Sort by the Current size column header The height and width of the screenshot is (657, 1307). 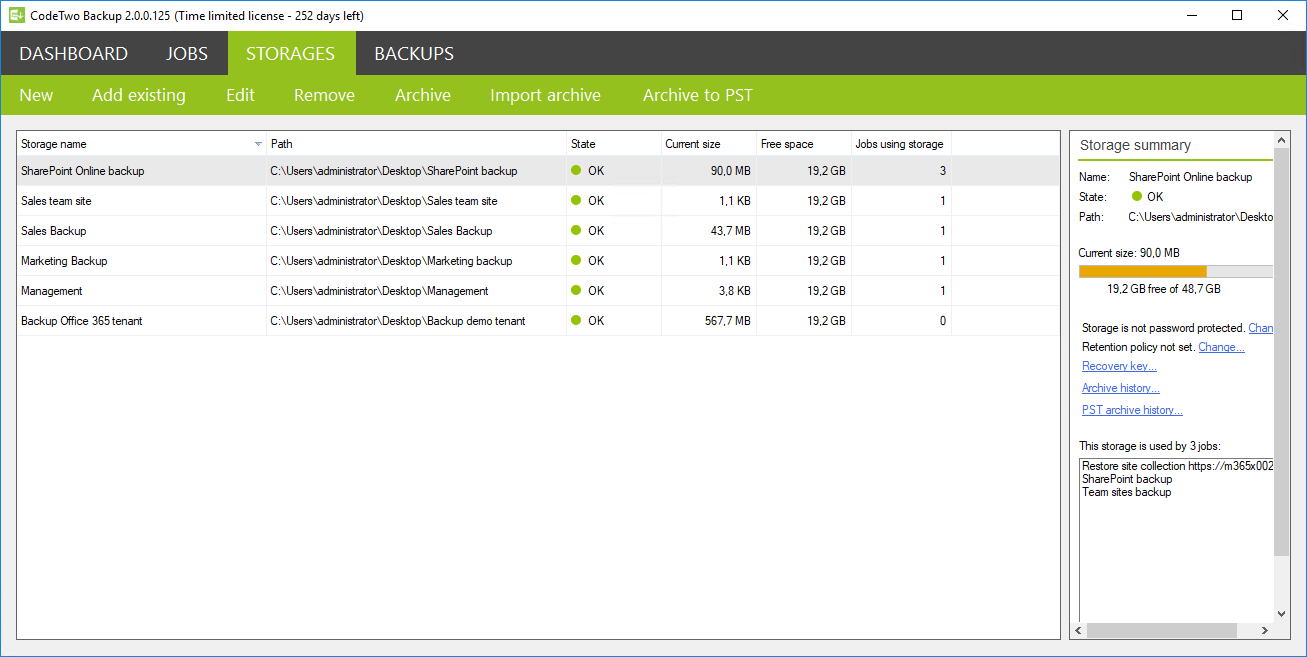pyautogui.click(x=709, y=144)
